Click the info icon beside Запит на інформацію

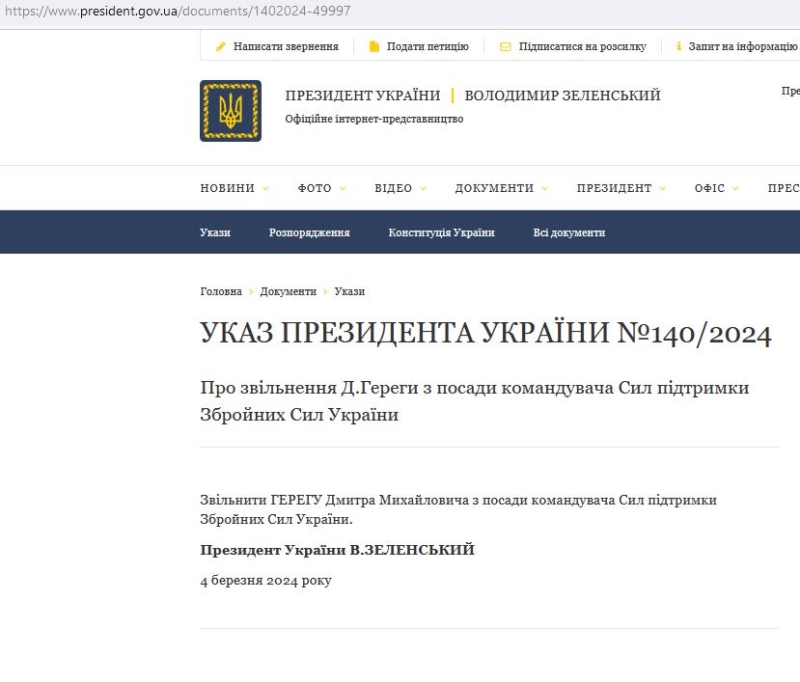point(679,47)
